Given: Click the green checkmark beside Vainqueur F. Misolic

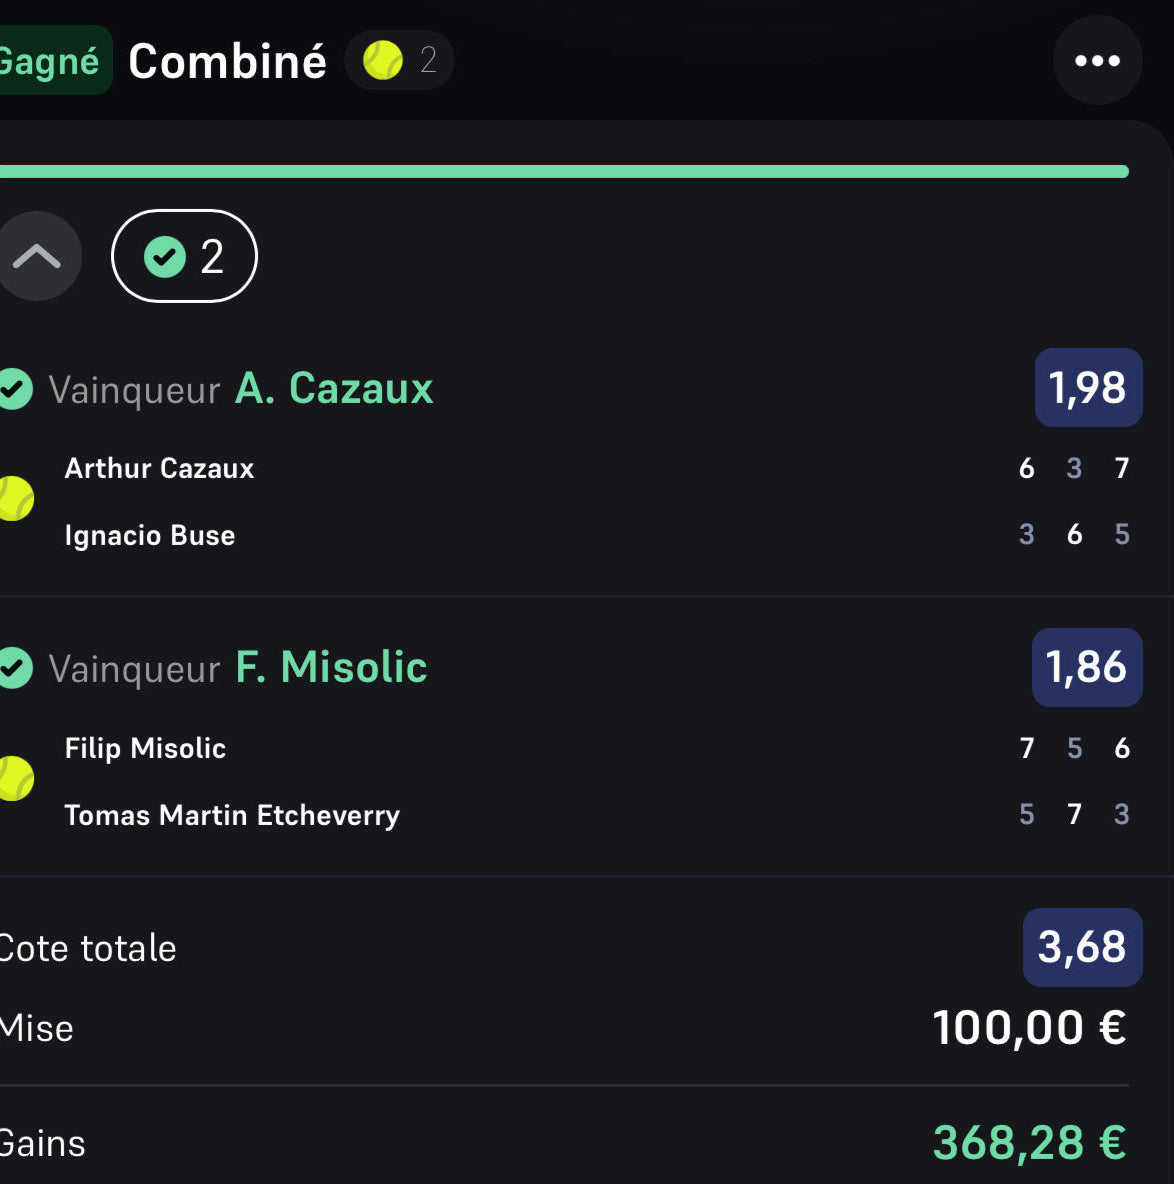Looking at the screenshot, I should [x=15, y=668].
